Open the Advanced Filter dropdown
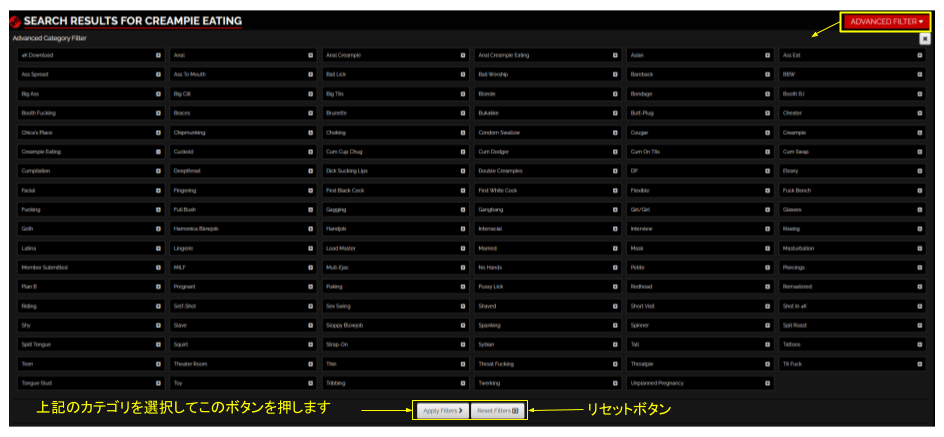The image size is (944, 437). coord(885,21)
